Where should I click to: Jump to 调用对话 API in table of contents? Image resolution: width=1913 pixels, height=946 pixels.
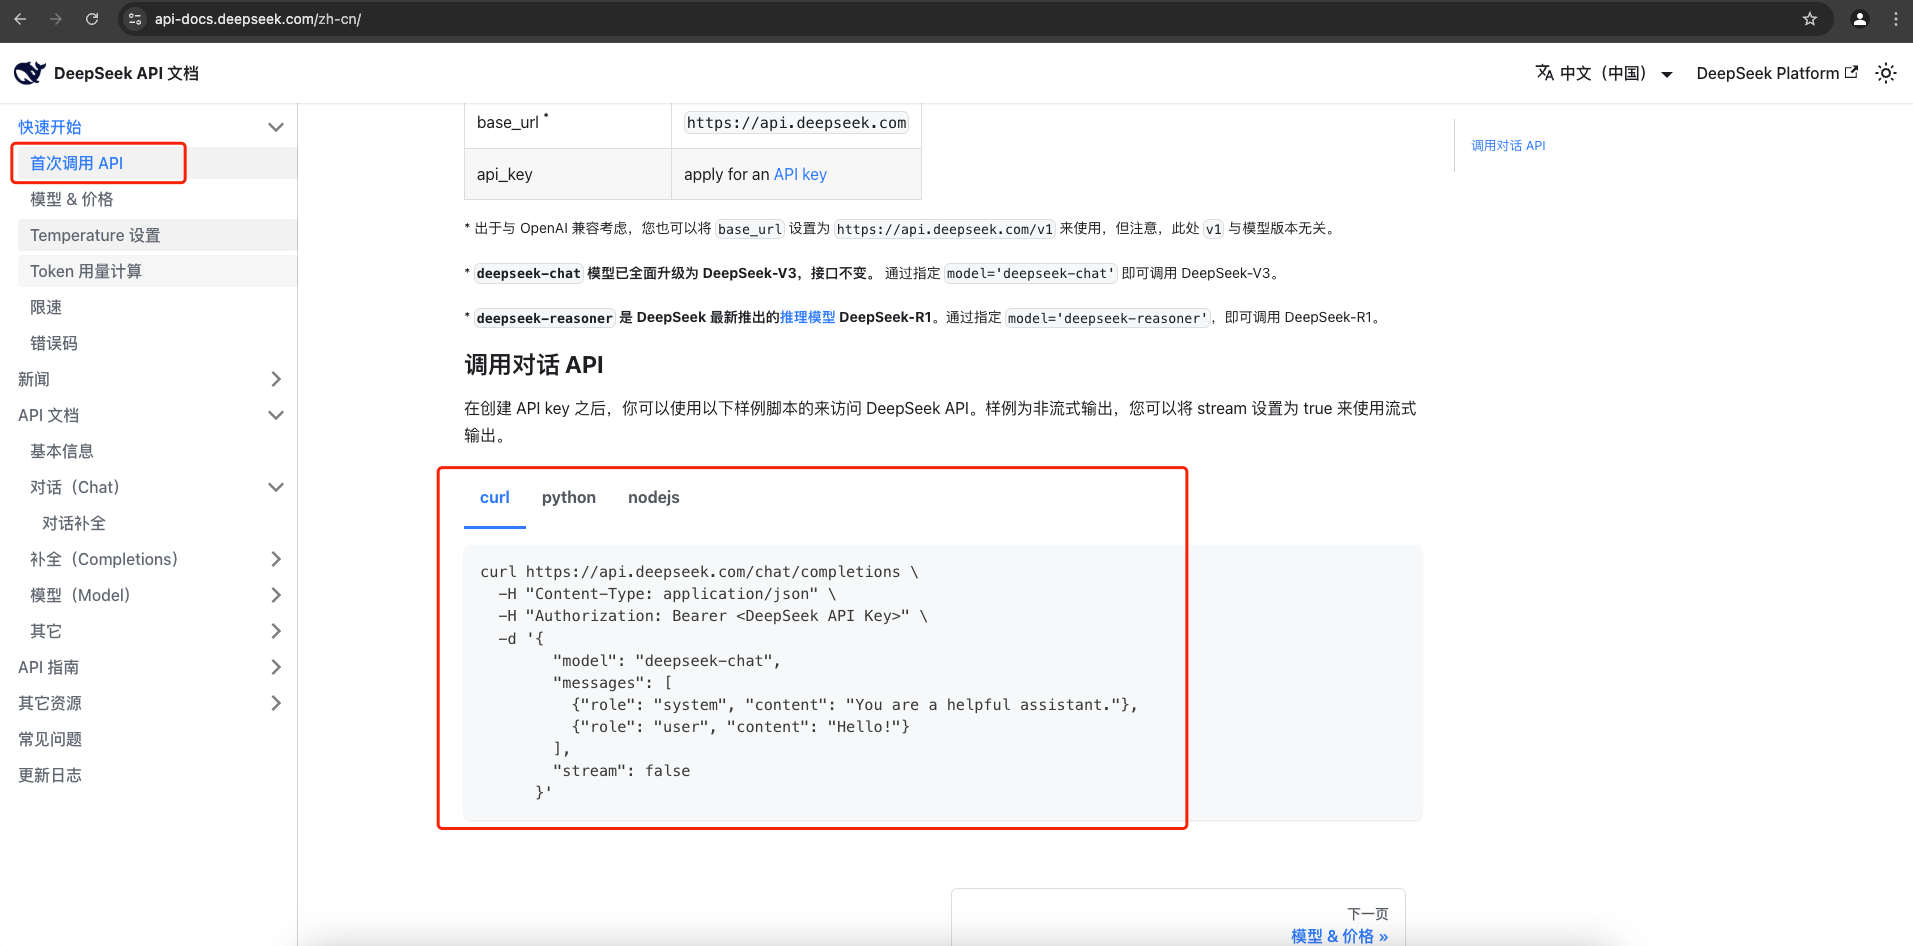tap(1508, 145)
